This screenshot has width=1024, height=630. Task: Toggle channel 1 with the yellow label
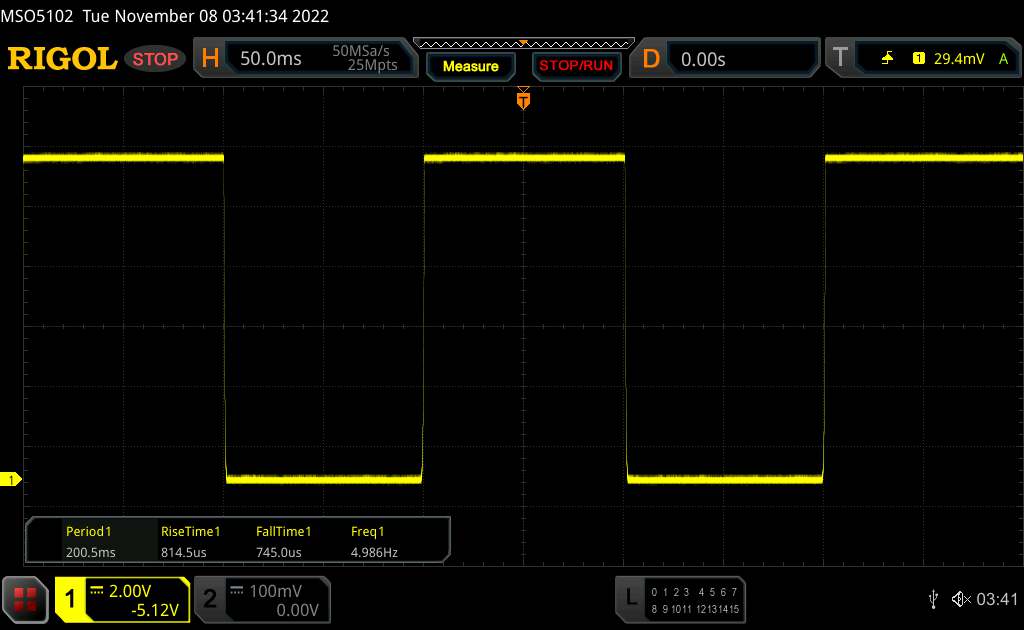click(x=70, y=599)
